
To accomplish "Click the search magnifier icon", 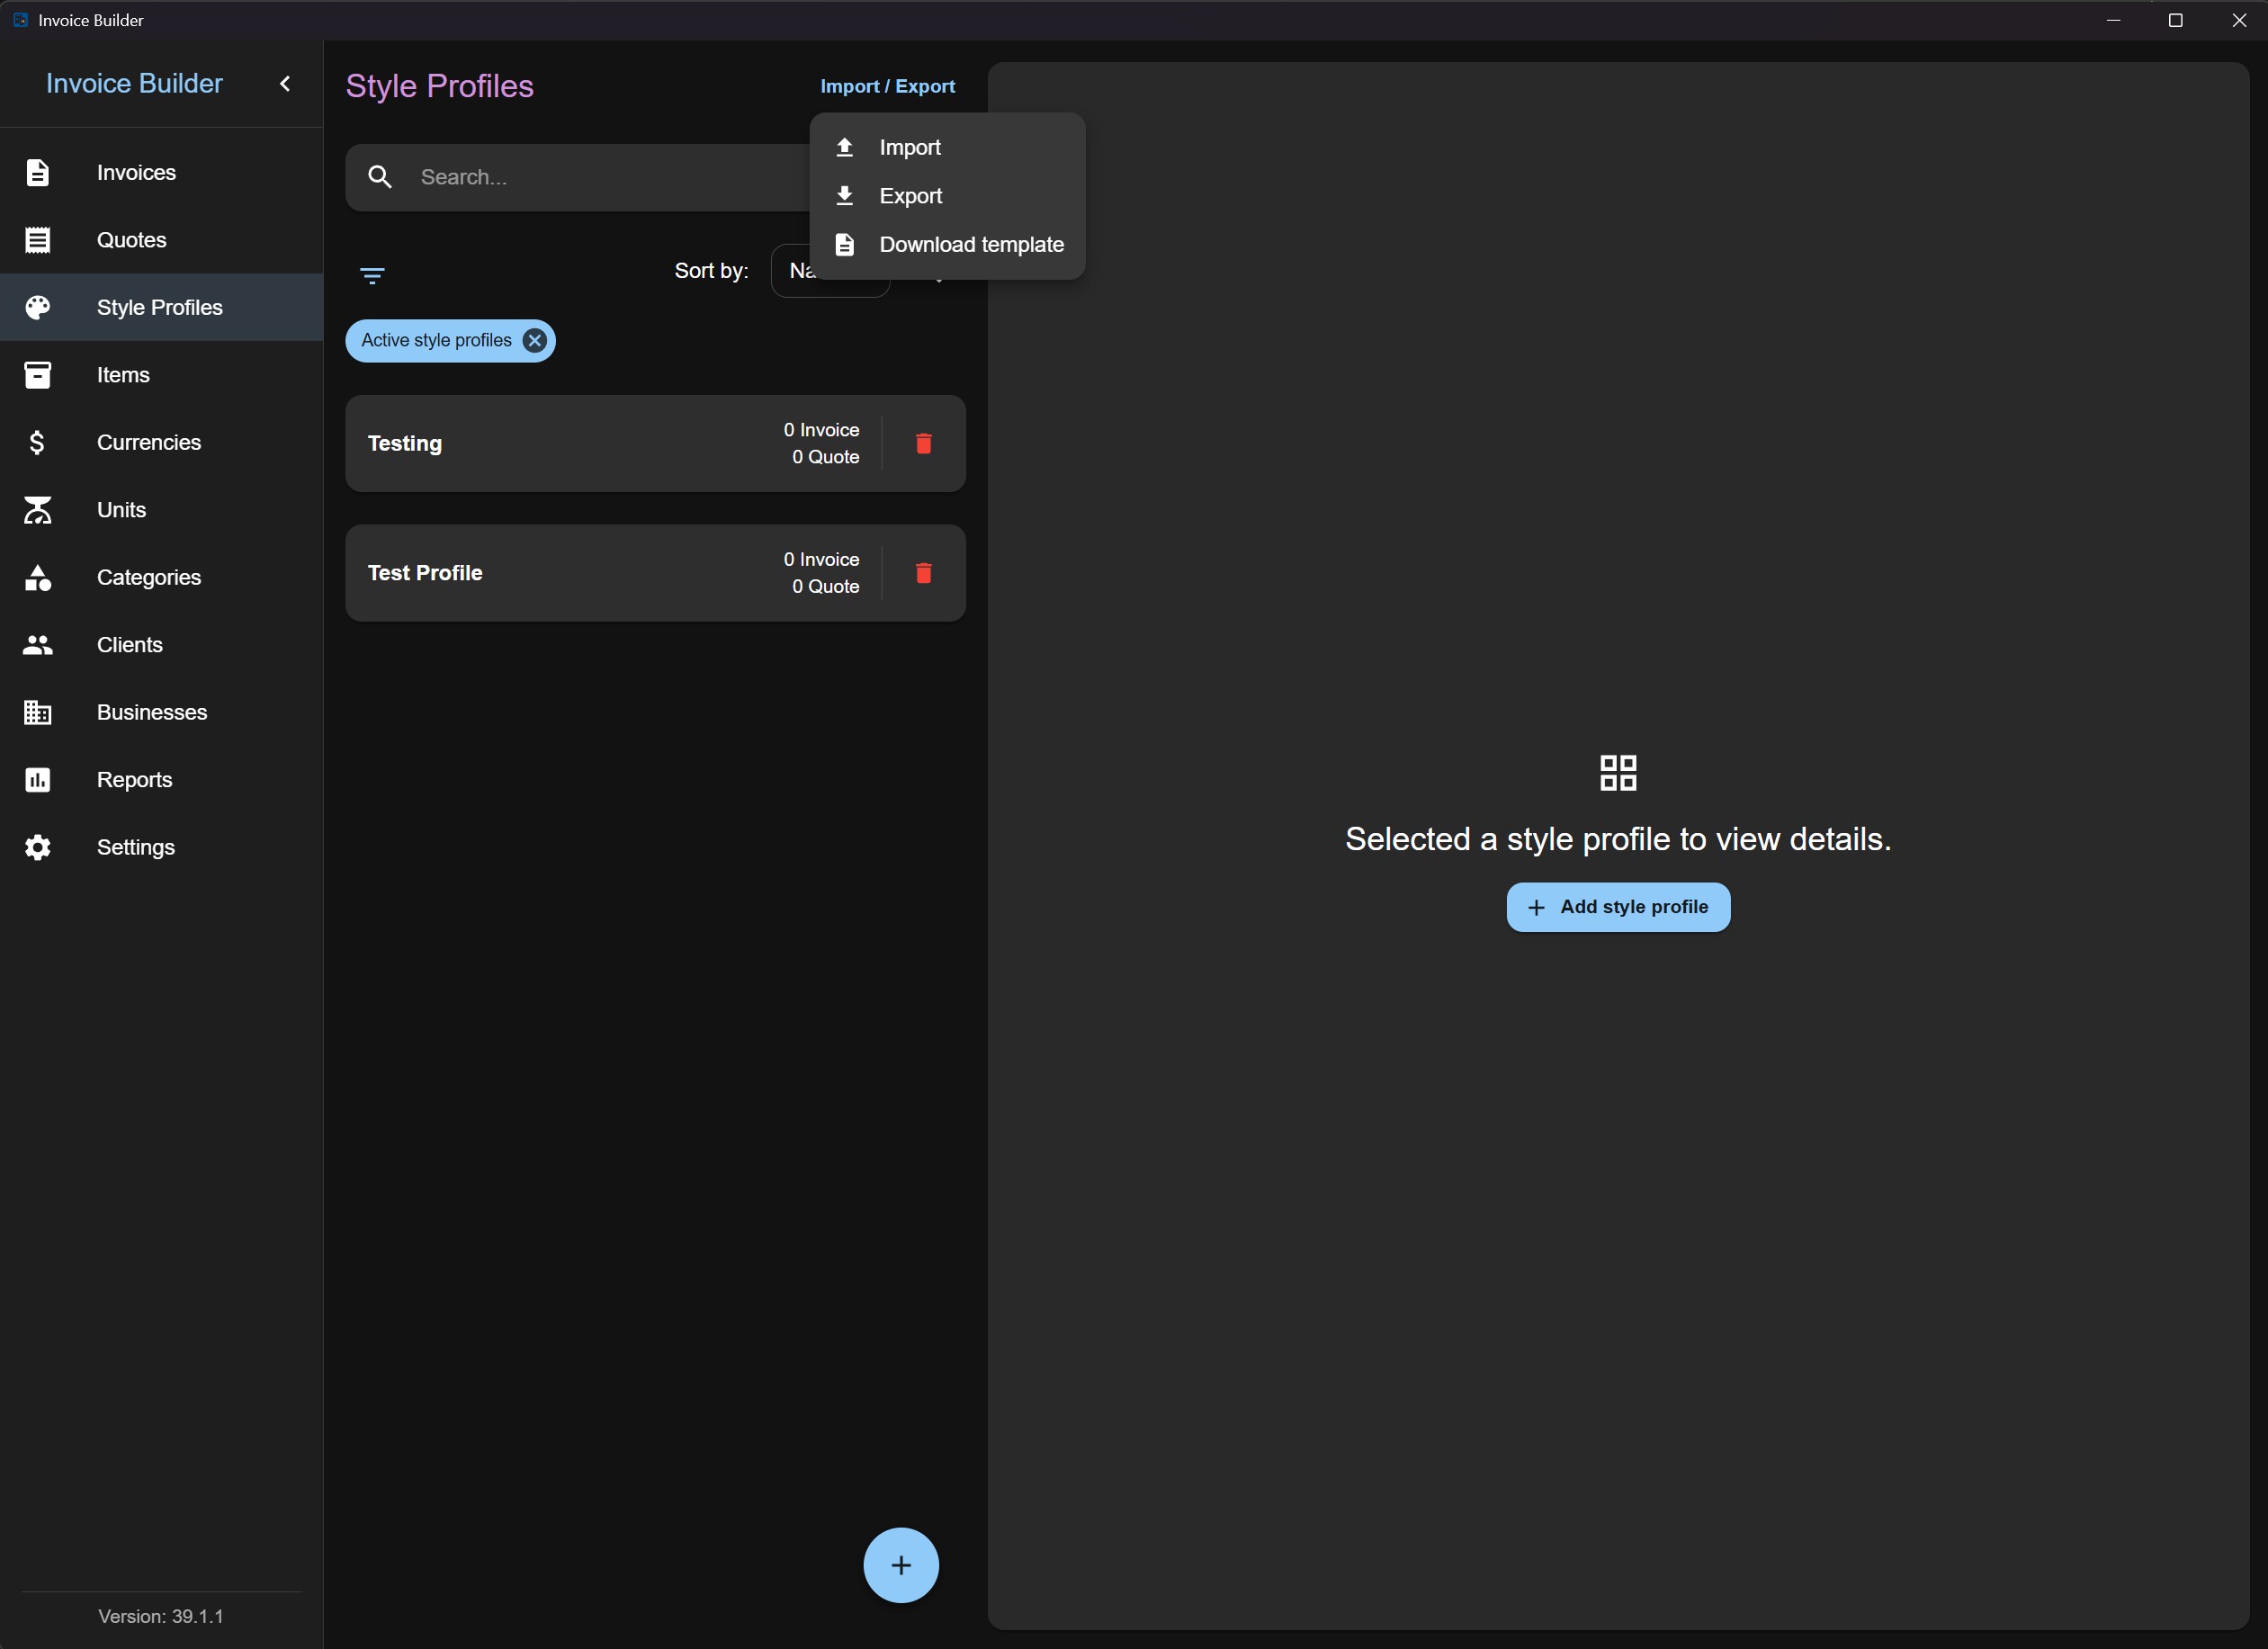I will tap(380, 177).
